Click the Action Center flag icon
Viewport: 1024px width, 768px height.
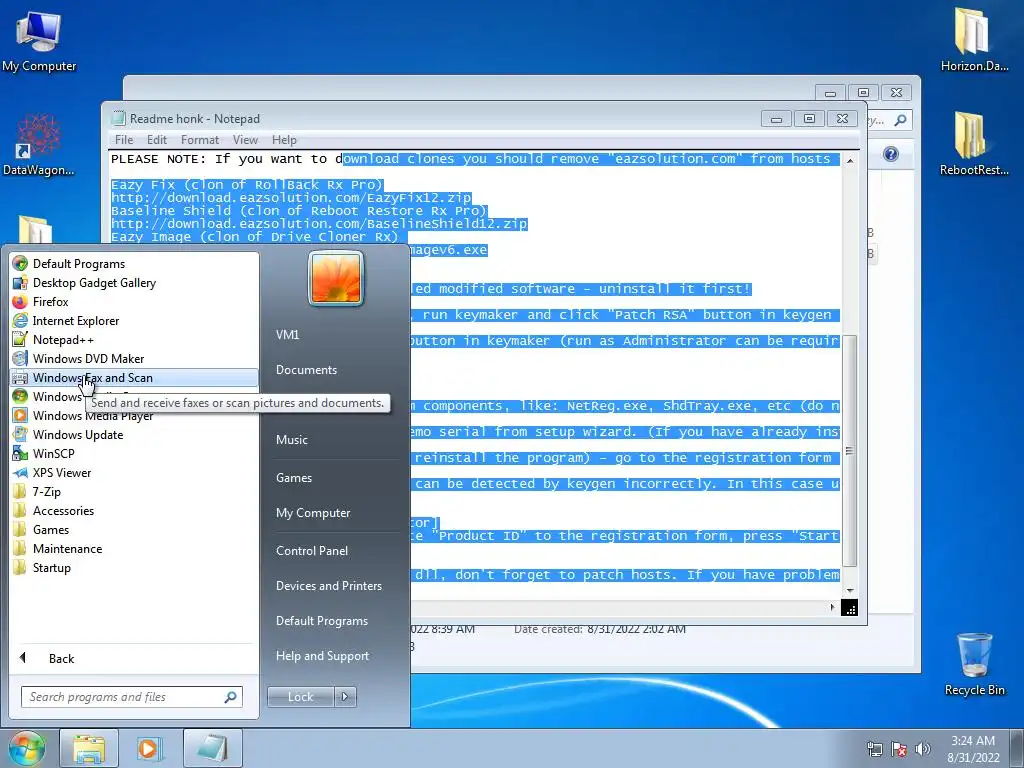899,749
